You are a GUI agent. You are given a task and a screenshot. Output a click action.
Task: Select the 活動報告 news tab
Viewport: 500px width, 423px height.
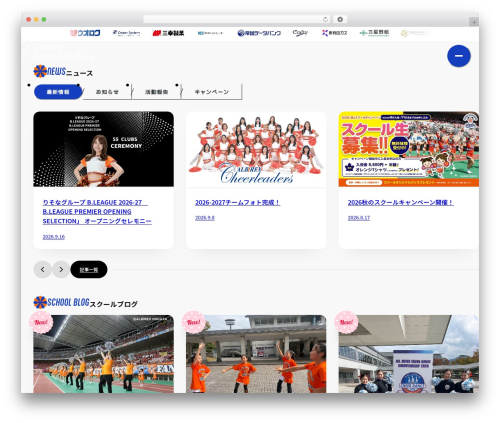click(156, 92)
